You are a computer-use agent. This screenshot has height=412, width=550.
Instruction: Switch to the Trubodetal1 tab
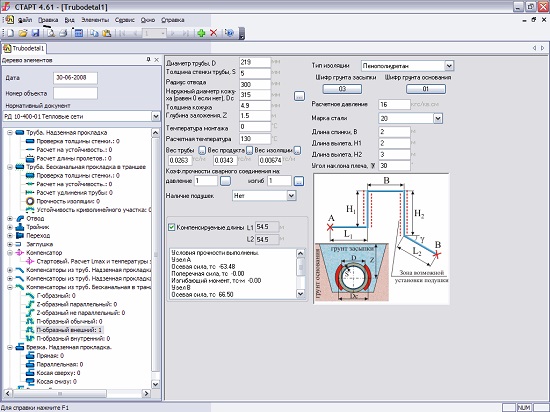pyautogui.click(x=24, y=48)
